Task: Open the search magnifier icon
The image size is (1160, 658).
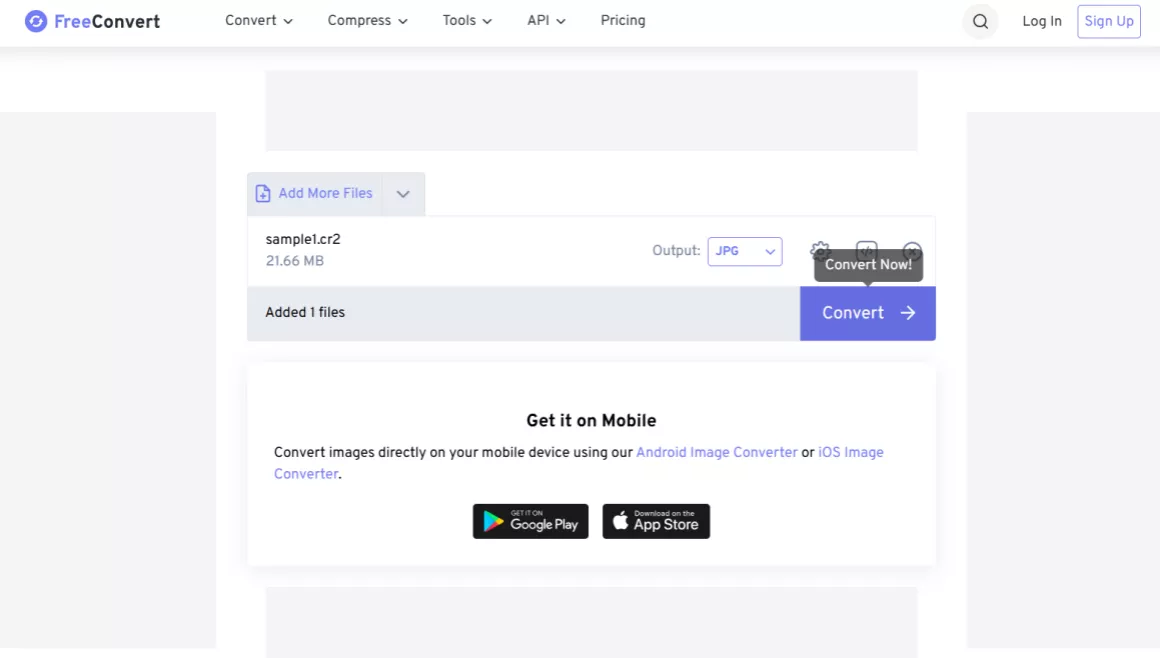Action: click(x=980, y=21)
